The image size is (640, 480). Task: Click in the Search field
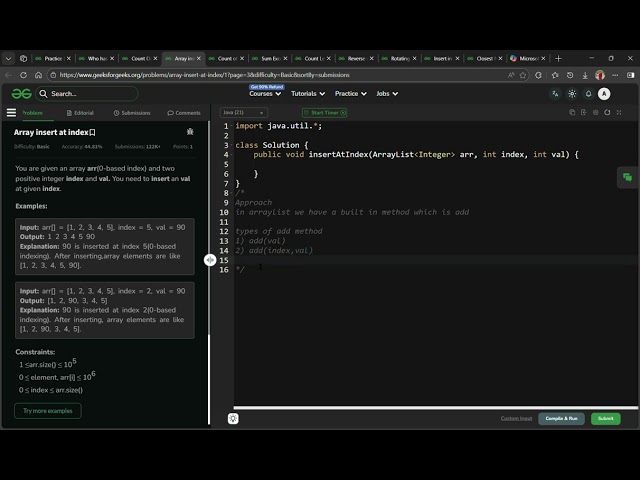[x=87, y=94]
